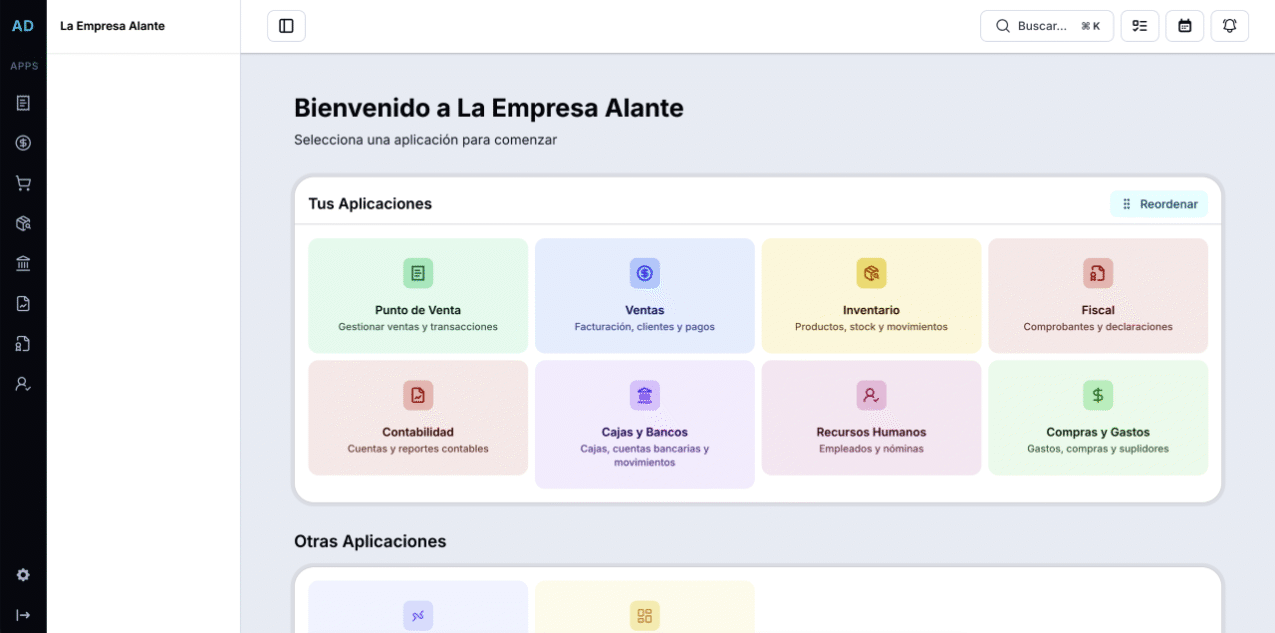Open the Recursos Humanos person icon in sidebar
The width and height of the screenshot is (1275, 633).
[22, 383]
